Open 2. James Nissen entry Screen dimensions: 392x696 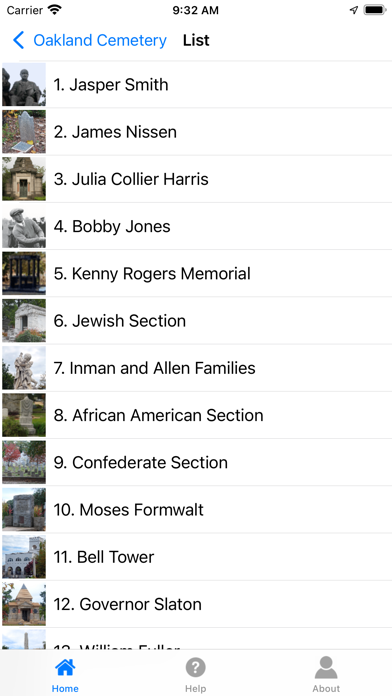tap(196, 132)
